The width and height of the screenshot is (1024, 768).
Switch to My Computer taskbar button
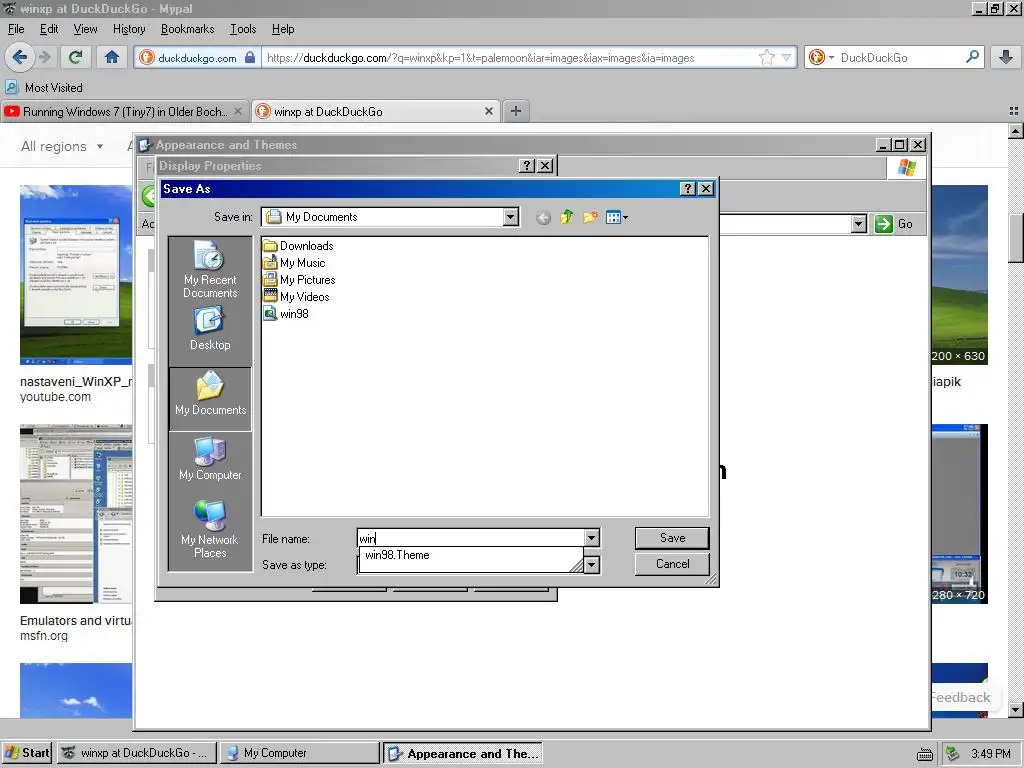click(299, 753)
